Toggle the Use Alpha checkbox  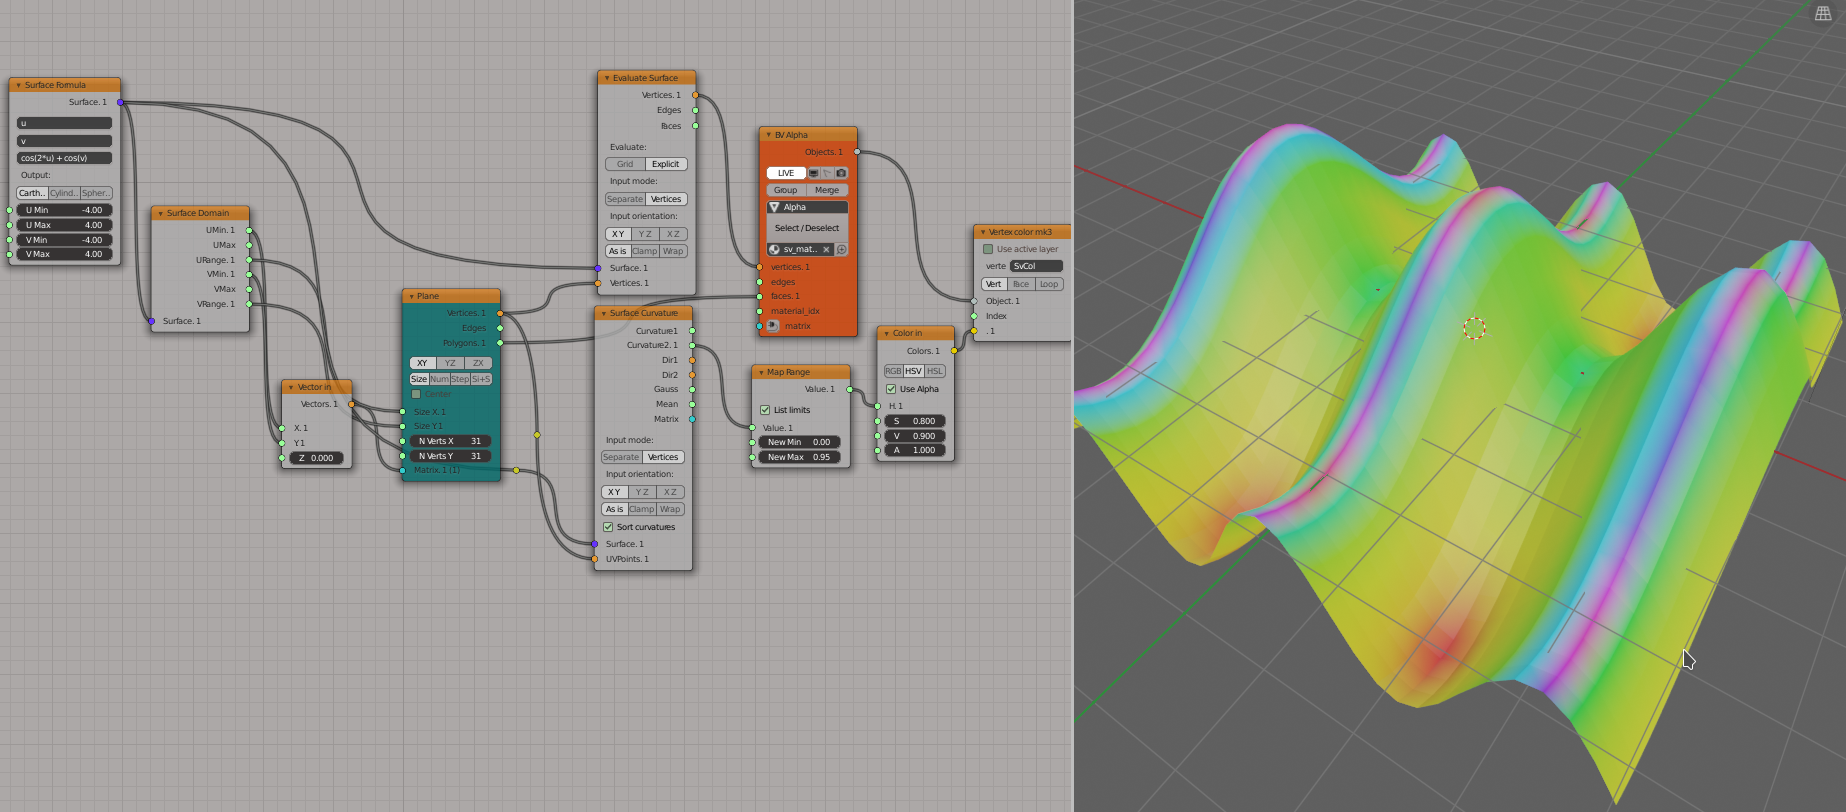click(x=891, y=389)
